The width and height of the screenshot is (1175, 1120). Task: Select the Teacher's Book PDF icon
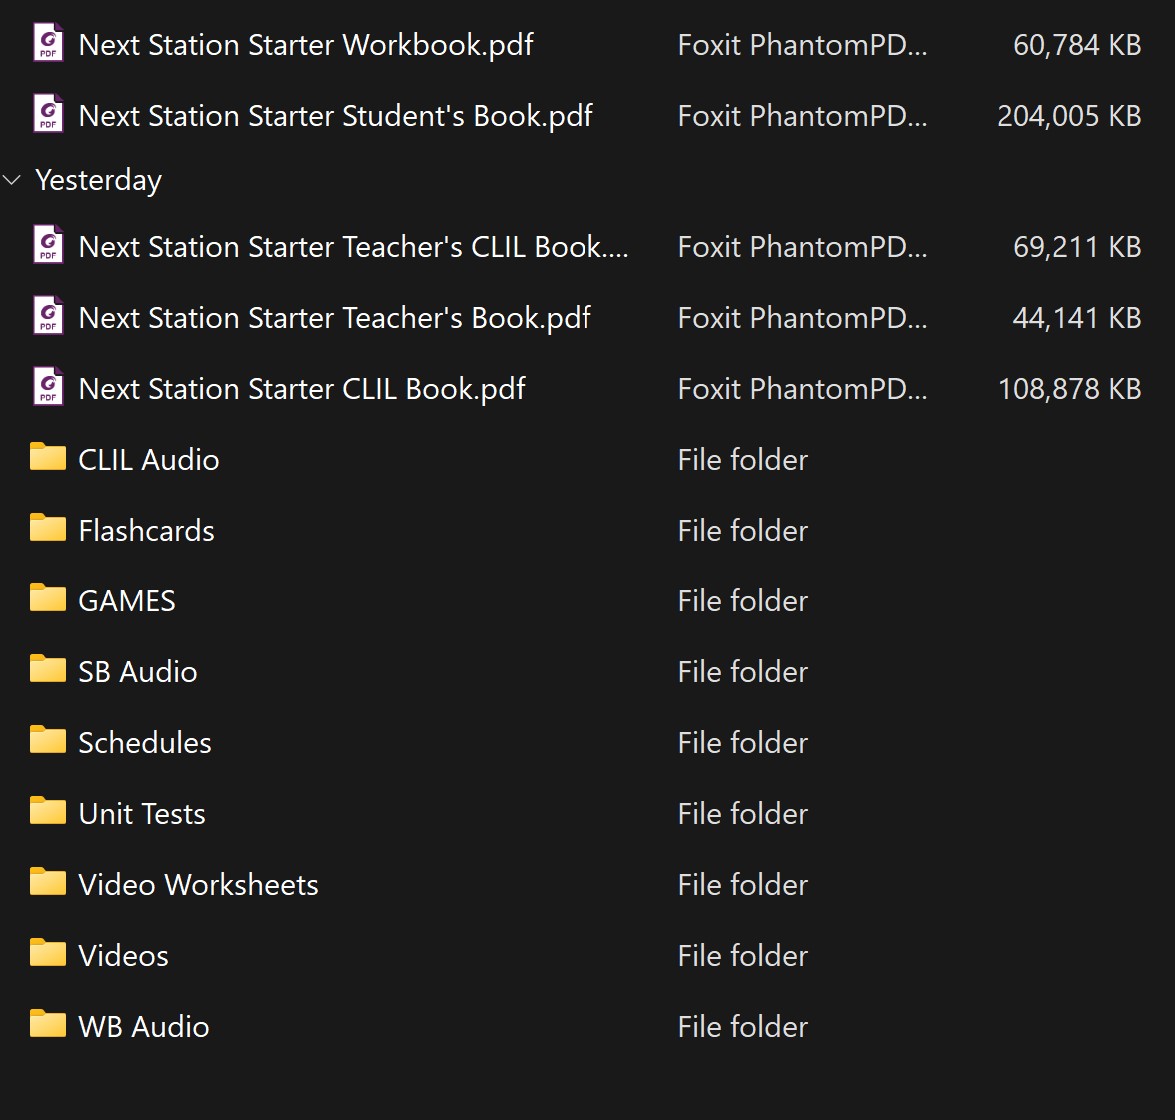(48, 318)
